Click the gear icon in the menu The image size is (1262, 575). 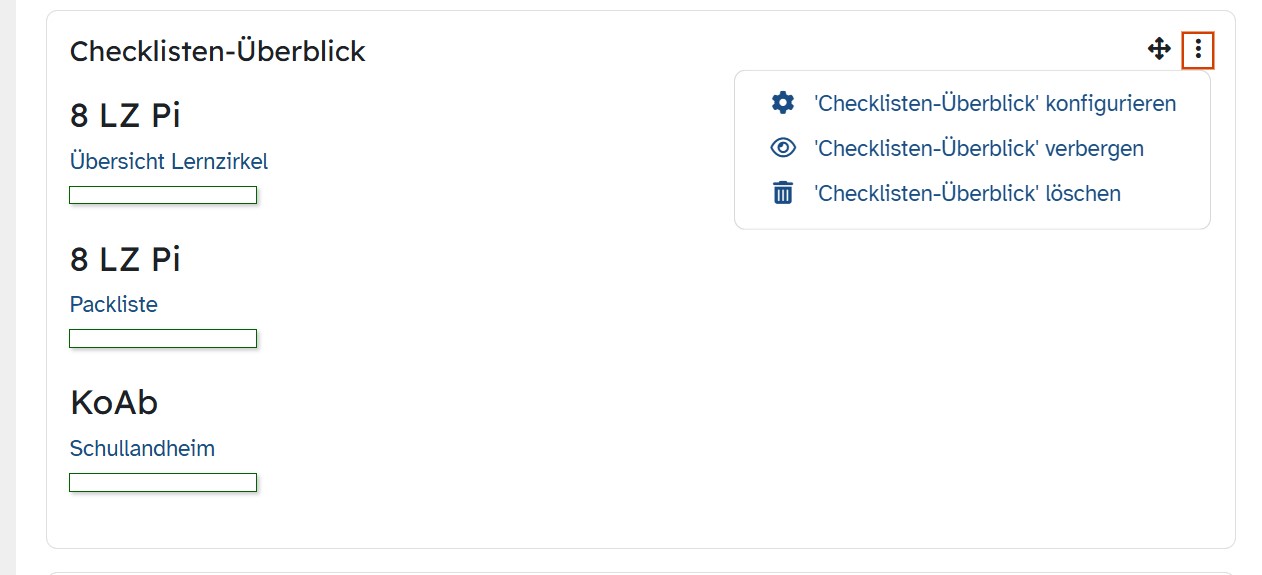[x=782, y=103]
